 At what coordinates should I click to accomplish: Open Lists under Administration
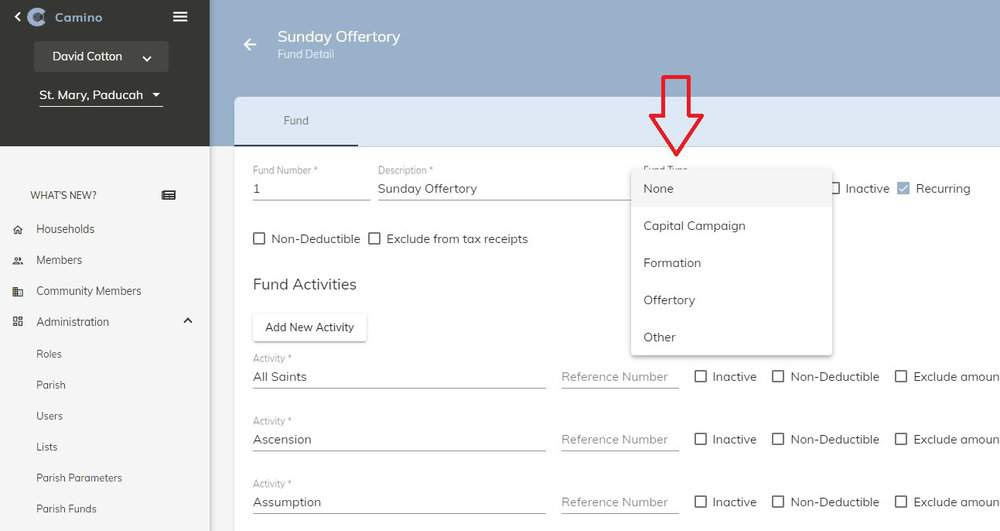47,447
